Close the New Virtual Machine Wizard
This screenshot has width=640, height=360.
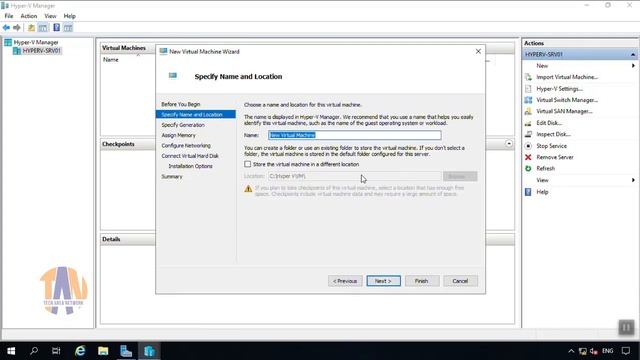[478, 51]
